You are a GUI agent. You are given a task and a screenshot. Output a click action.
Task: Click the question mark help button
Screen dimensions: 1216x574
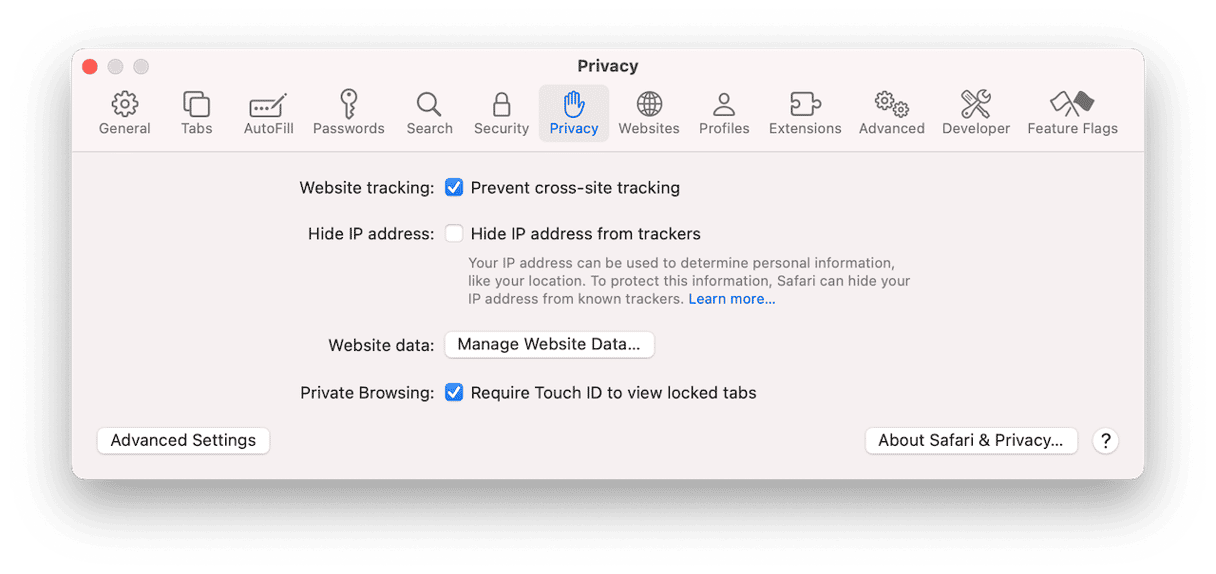(x=1105, y=440)
